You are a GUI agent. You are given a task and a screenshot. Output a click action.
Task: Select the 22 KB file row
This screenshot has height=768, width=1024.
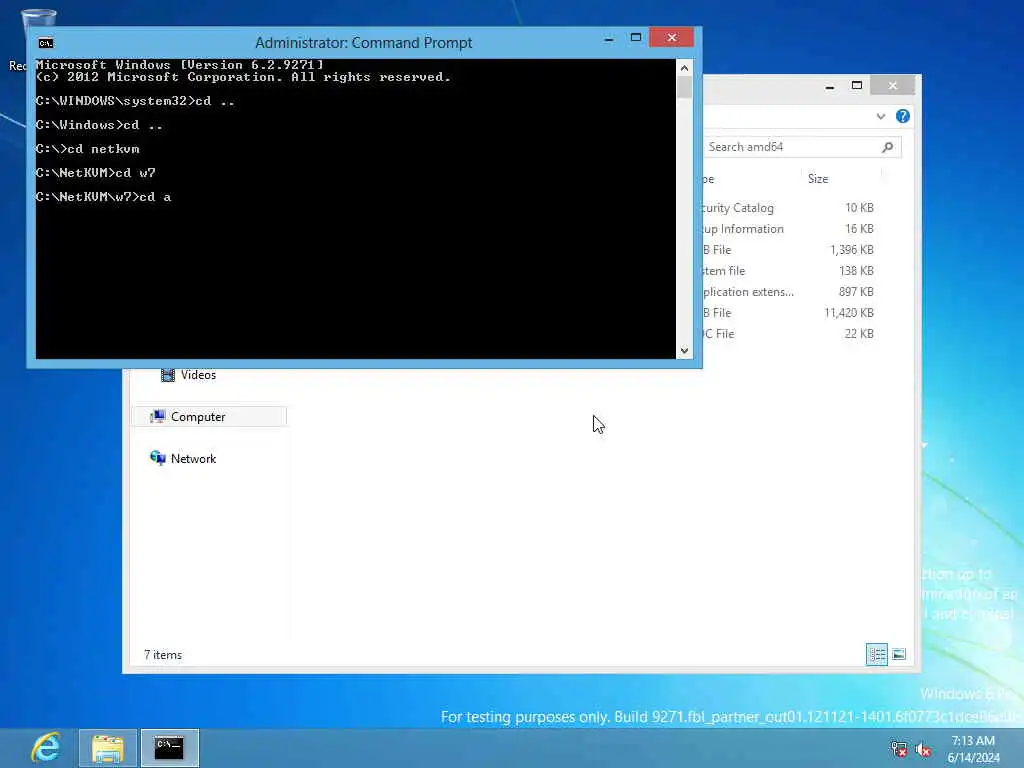point(790,333)
